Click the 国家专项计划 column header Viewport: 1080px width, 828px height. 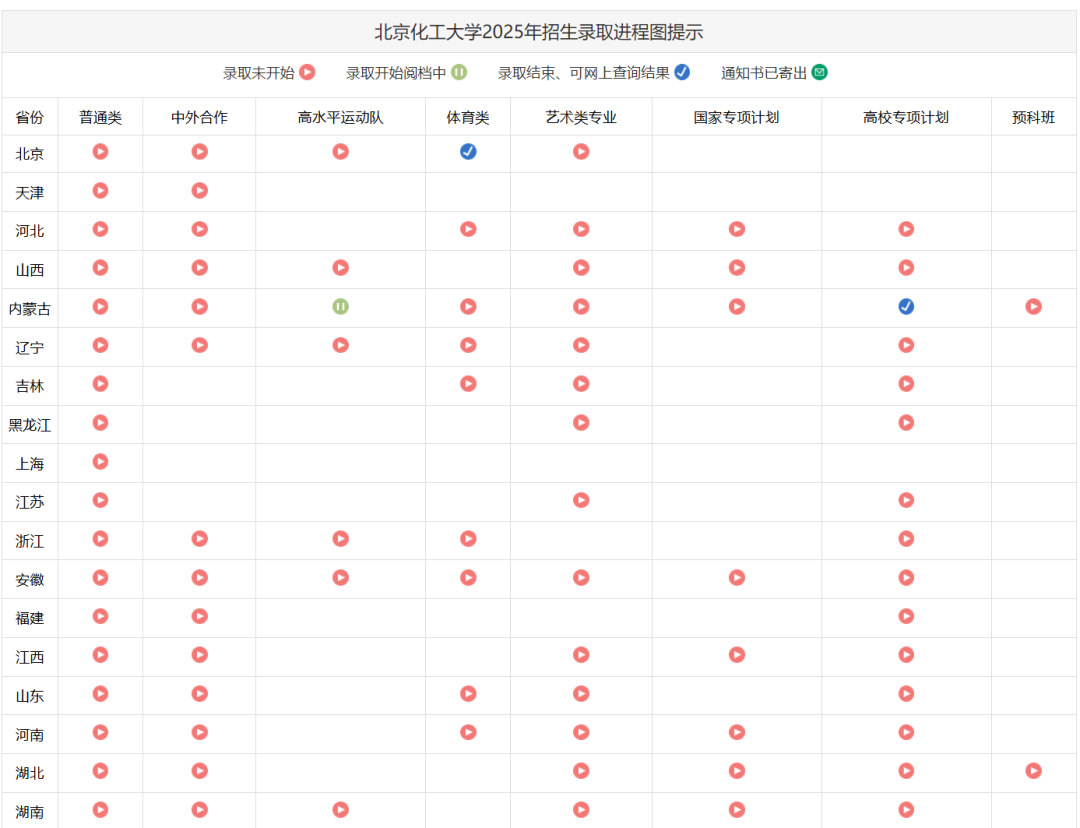point(737,118)
